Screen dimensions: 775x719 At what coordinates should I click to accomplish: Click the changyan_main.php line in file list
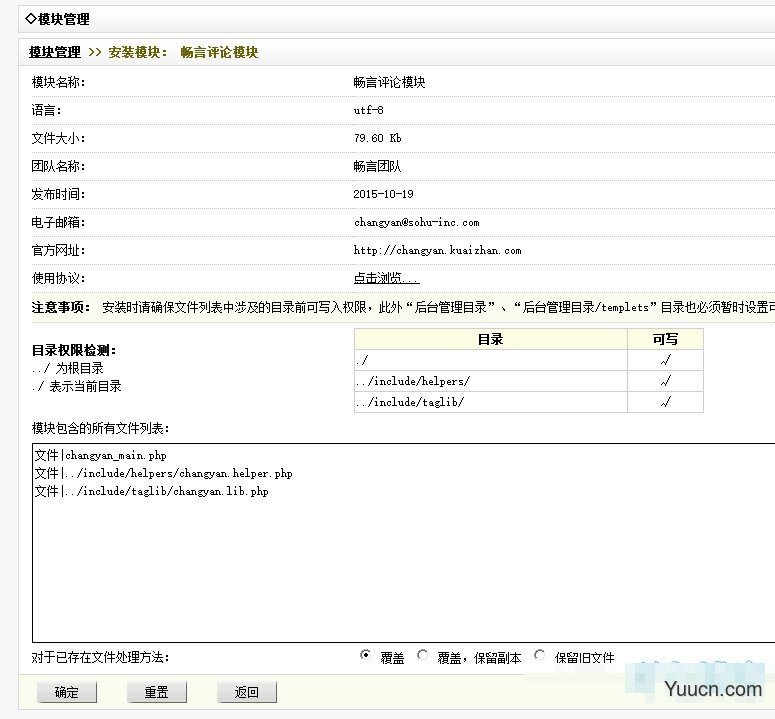(x=100, y=456)
